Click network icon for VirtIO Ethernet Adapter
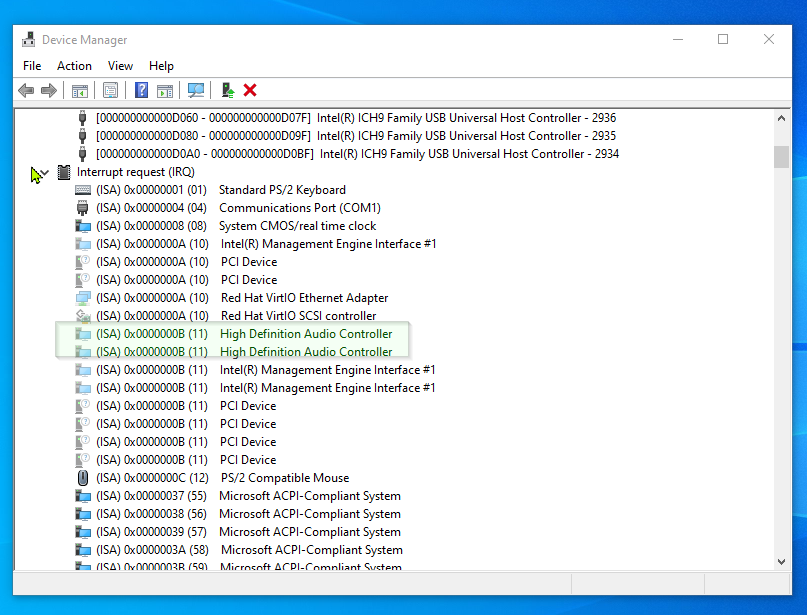807x615 pixels. tap(83, 298)
